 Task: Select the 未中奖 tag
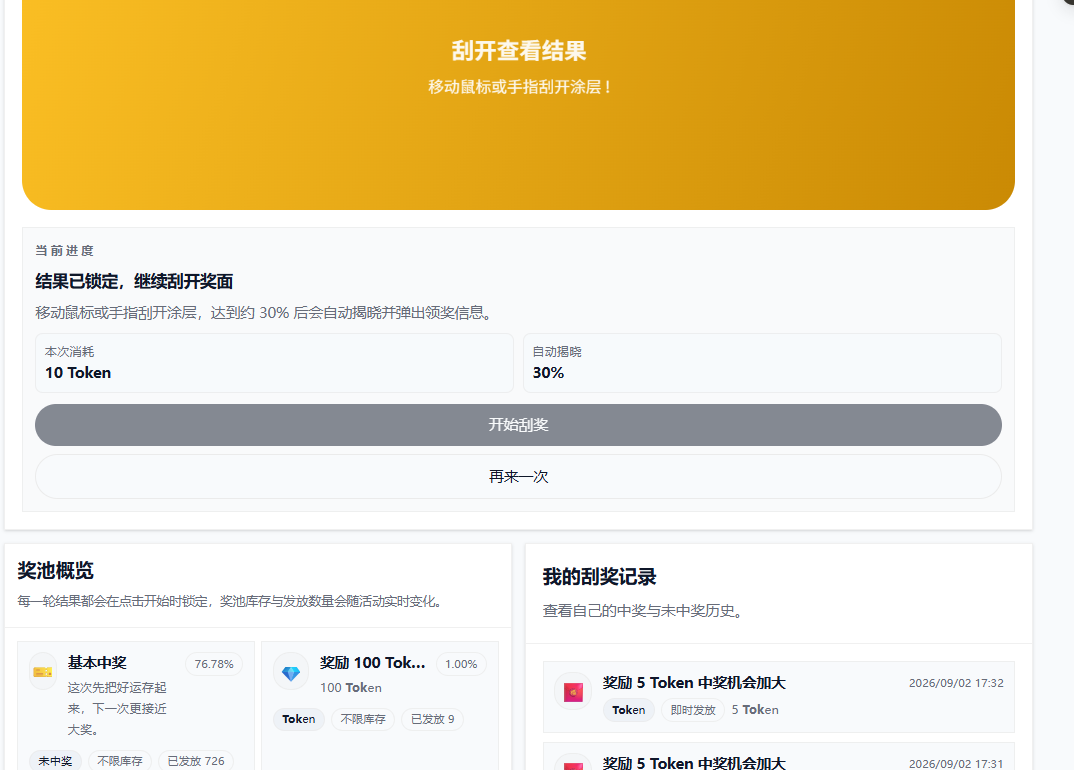click(x=55, y=761)
